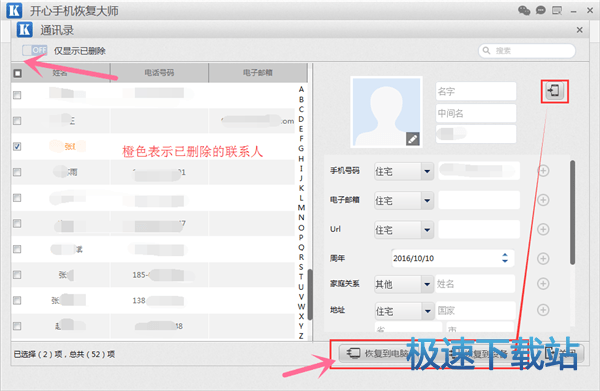The image size is (600, 391).
Task: Click the 电子邮箱 value input field
Action: pyautogui.click(x=479, y=200)
